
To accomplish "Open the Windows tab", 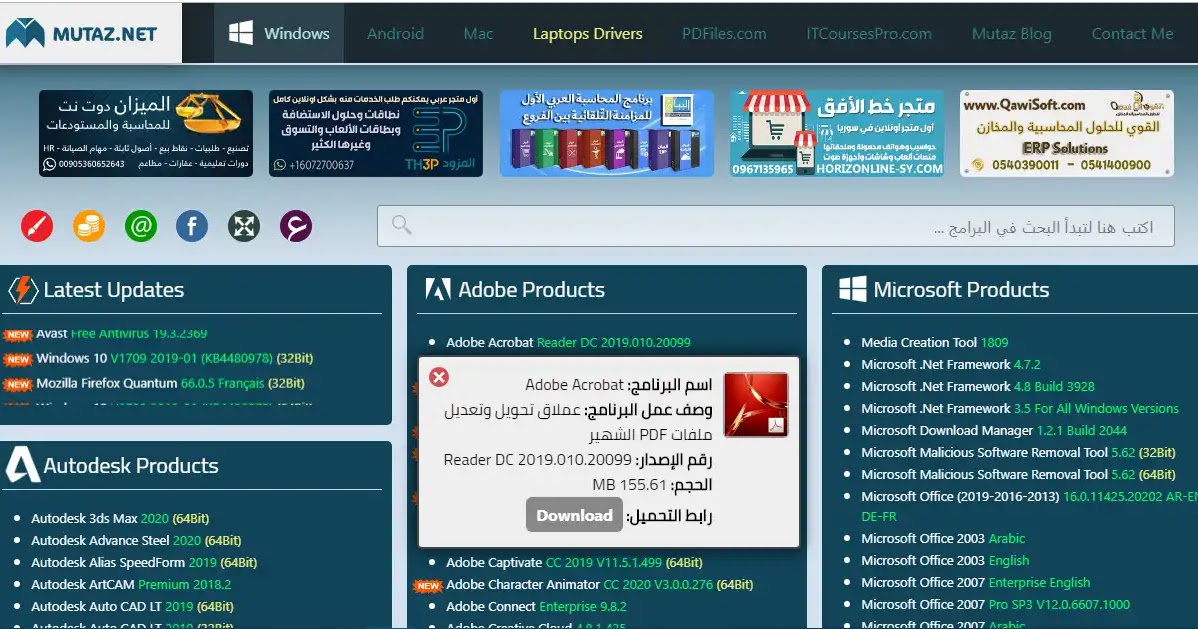I will pyautogui.click(x=279, y=34).
